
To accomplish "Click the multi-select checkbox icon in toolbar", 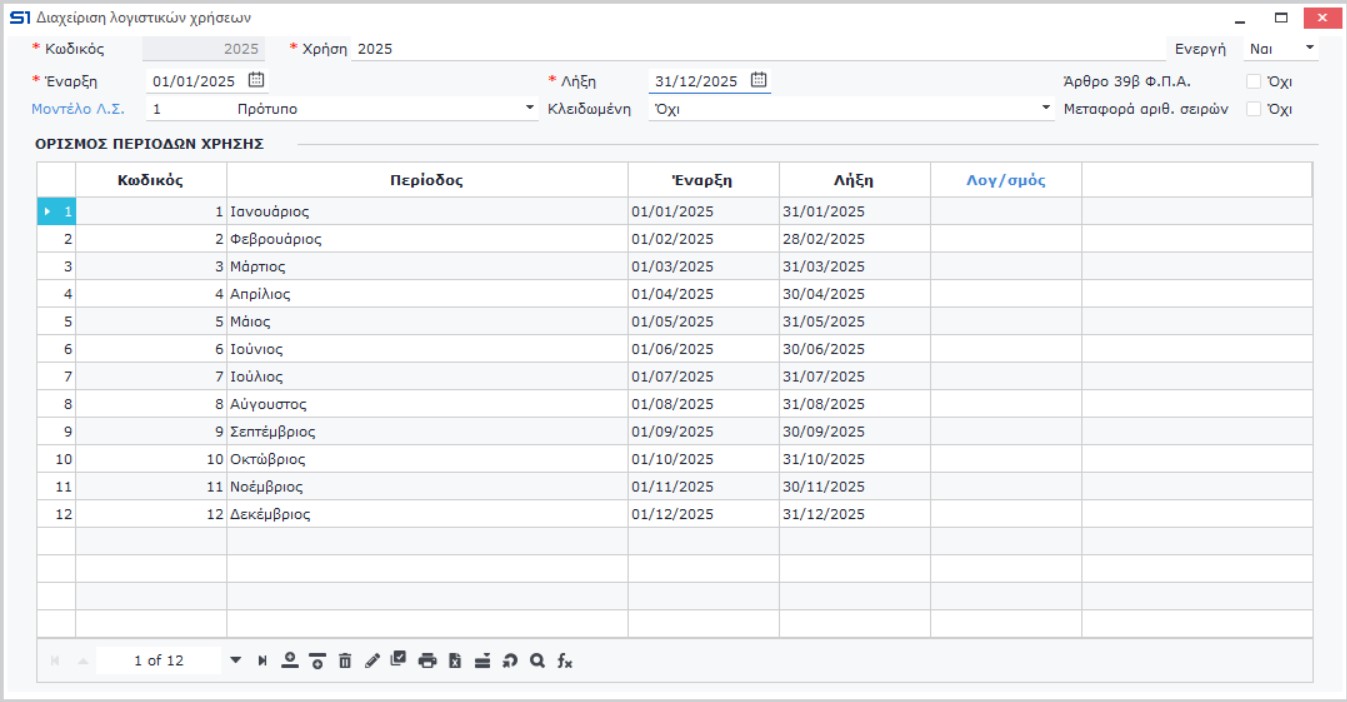I will (399, 659).
